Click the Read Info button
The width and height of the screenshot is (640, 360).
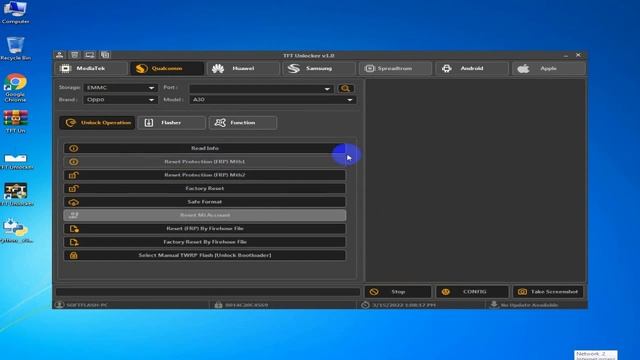click(x=205, y=148)
